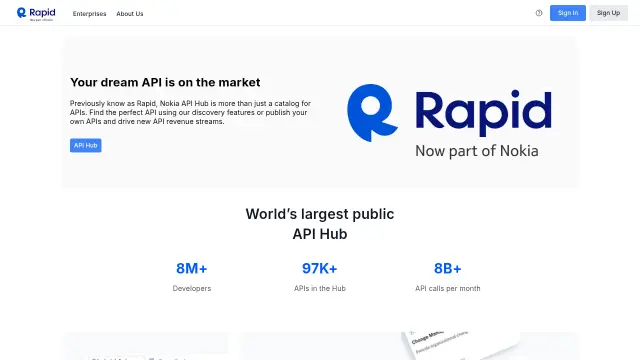640x360 pixels.
Task: Click the Rapid logo in header
Action: [36, 13]
